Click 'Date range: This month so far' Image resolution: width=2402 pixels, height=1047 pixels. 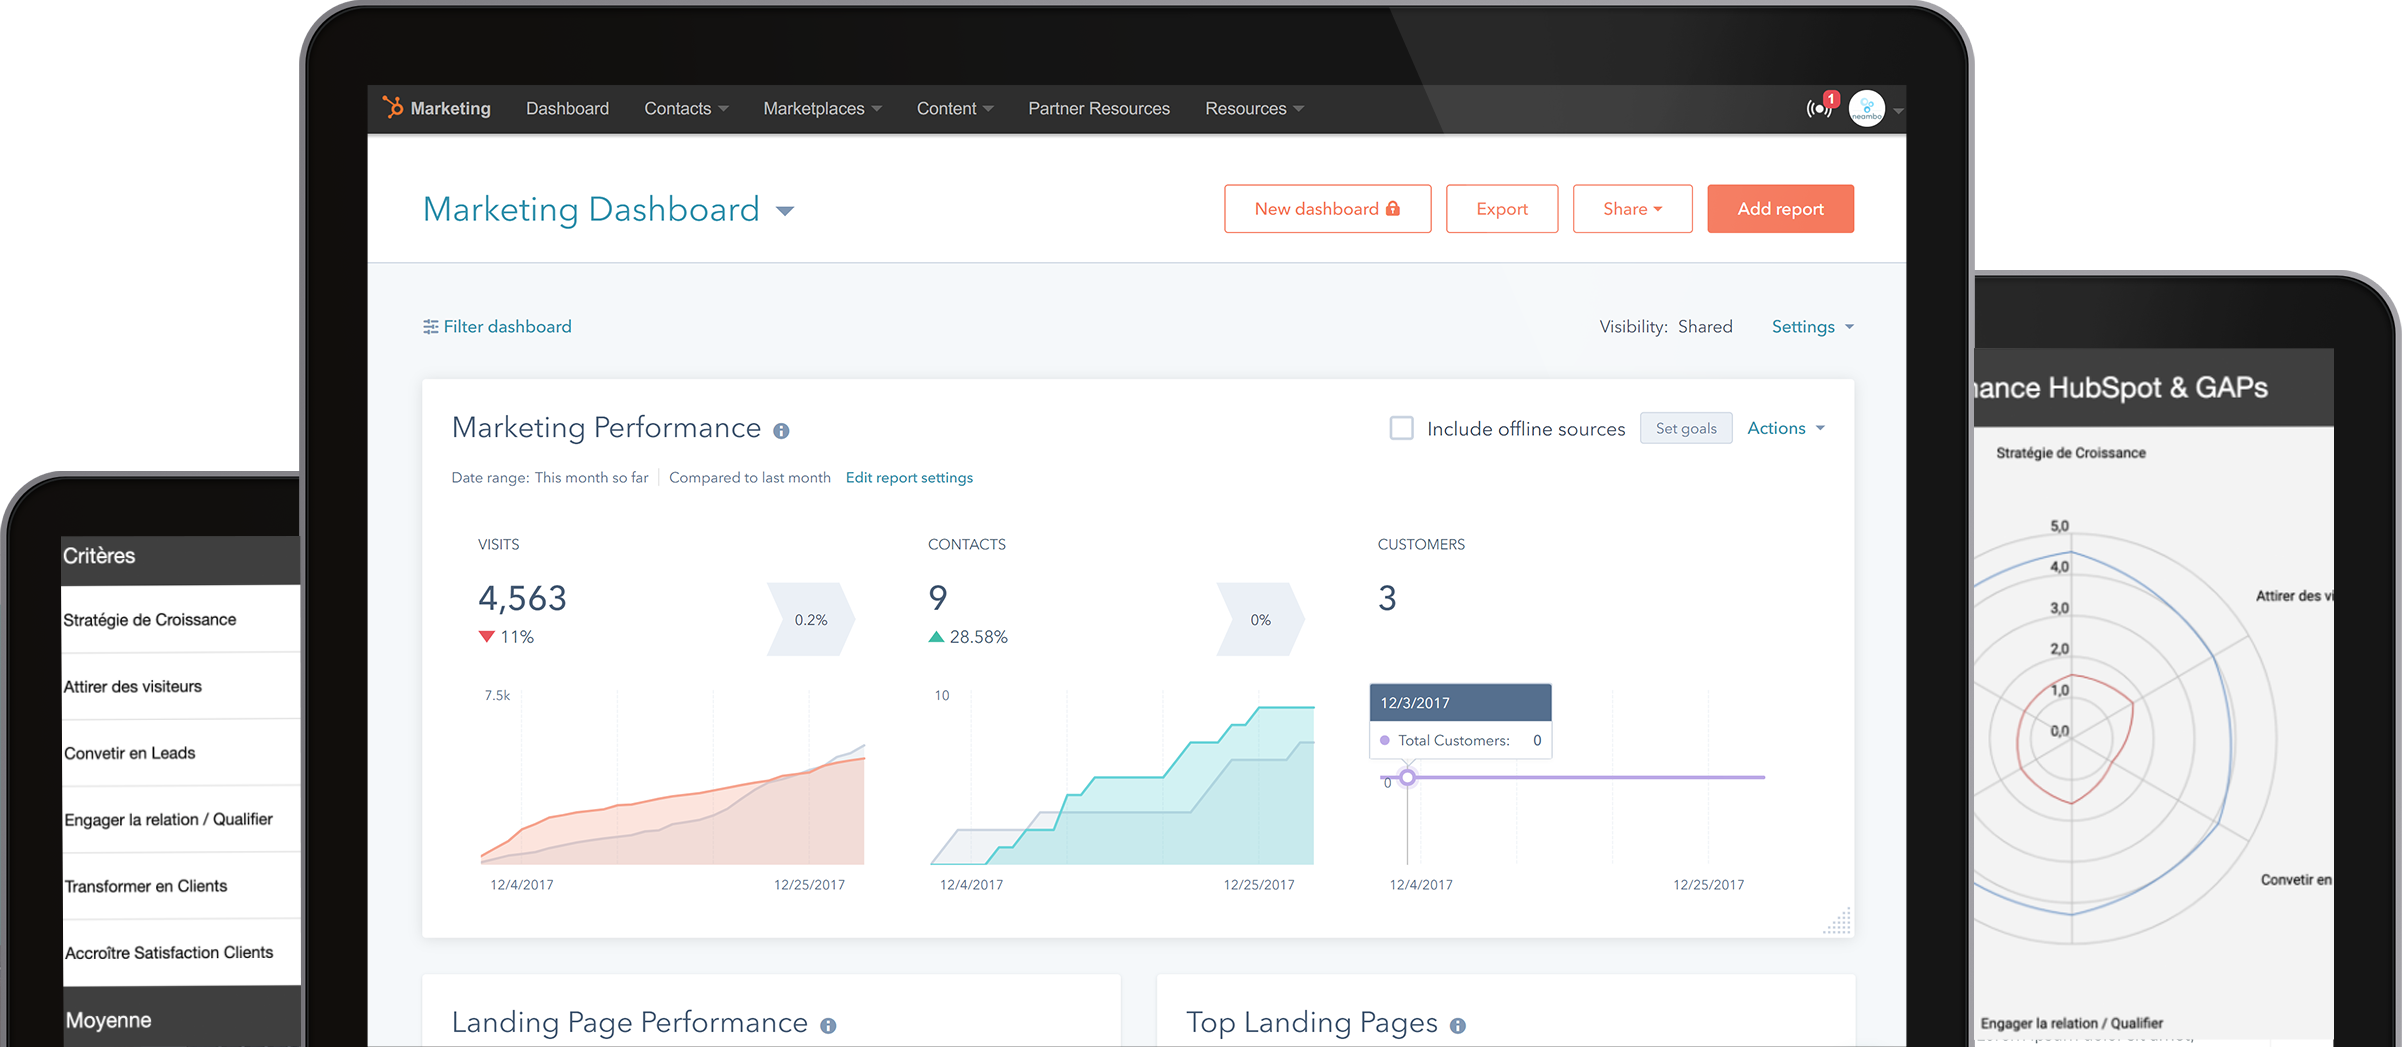(550, 478)
